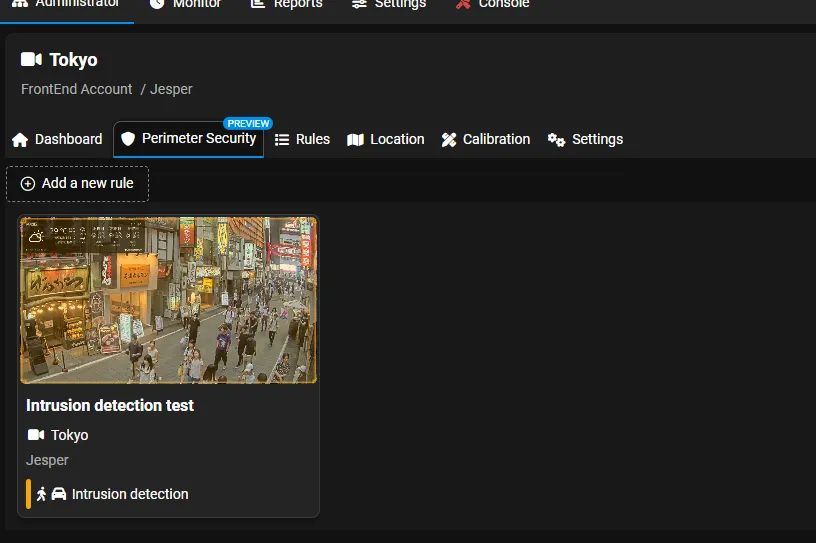Follow the Jesper breadcrumb link

(171, 89)
